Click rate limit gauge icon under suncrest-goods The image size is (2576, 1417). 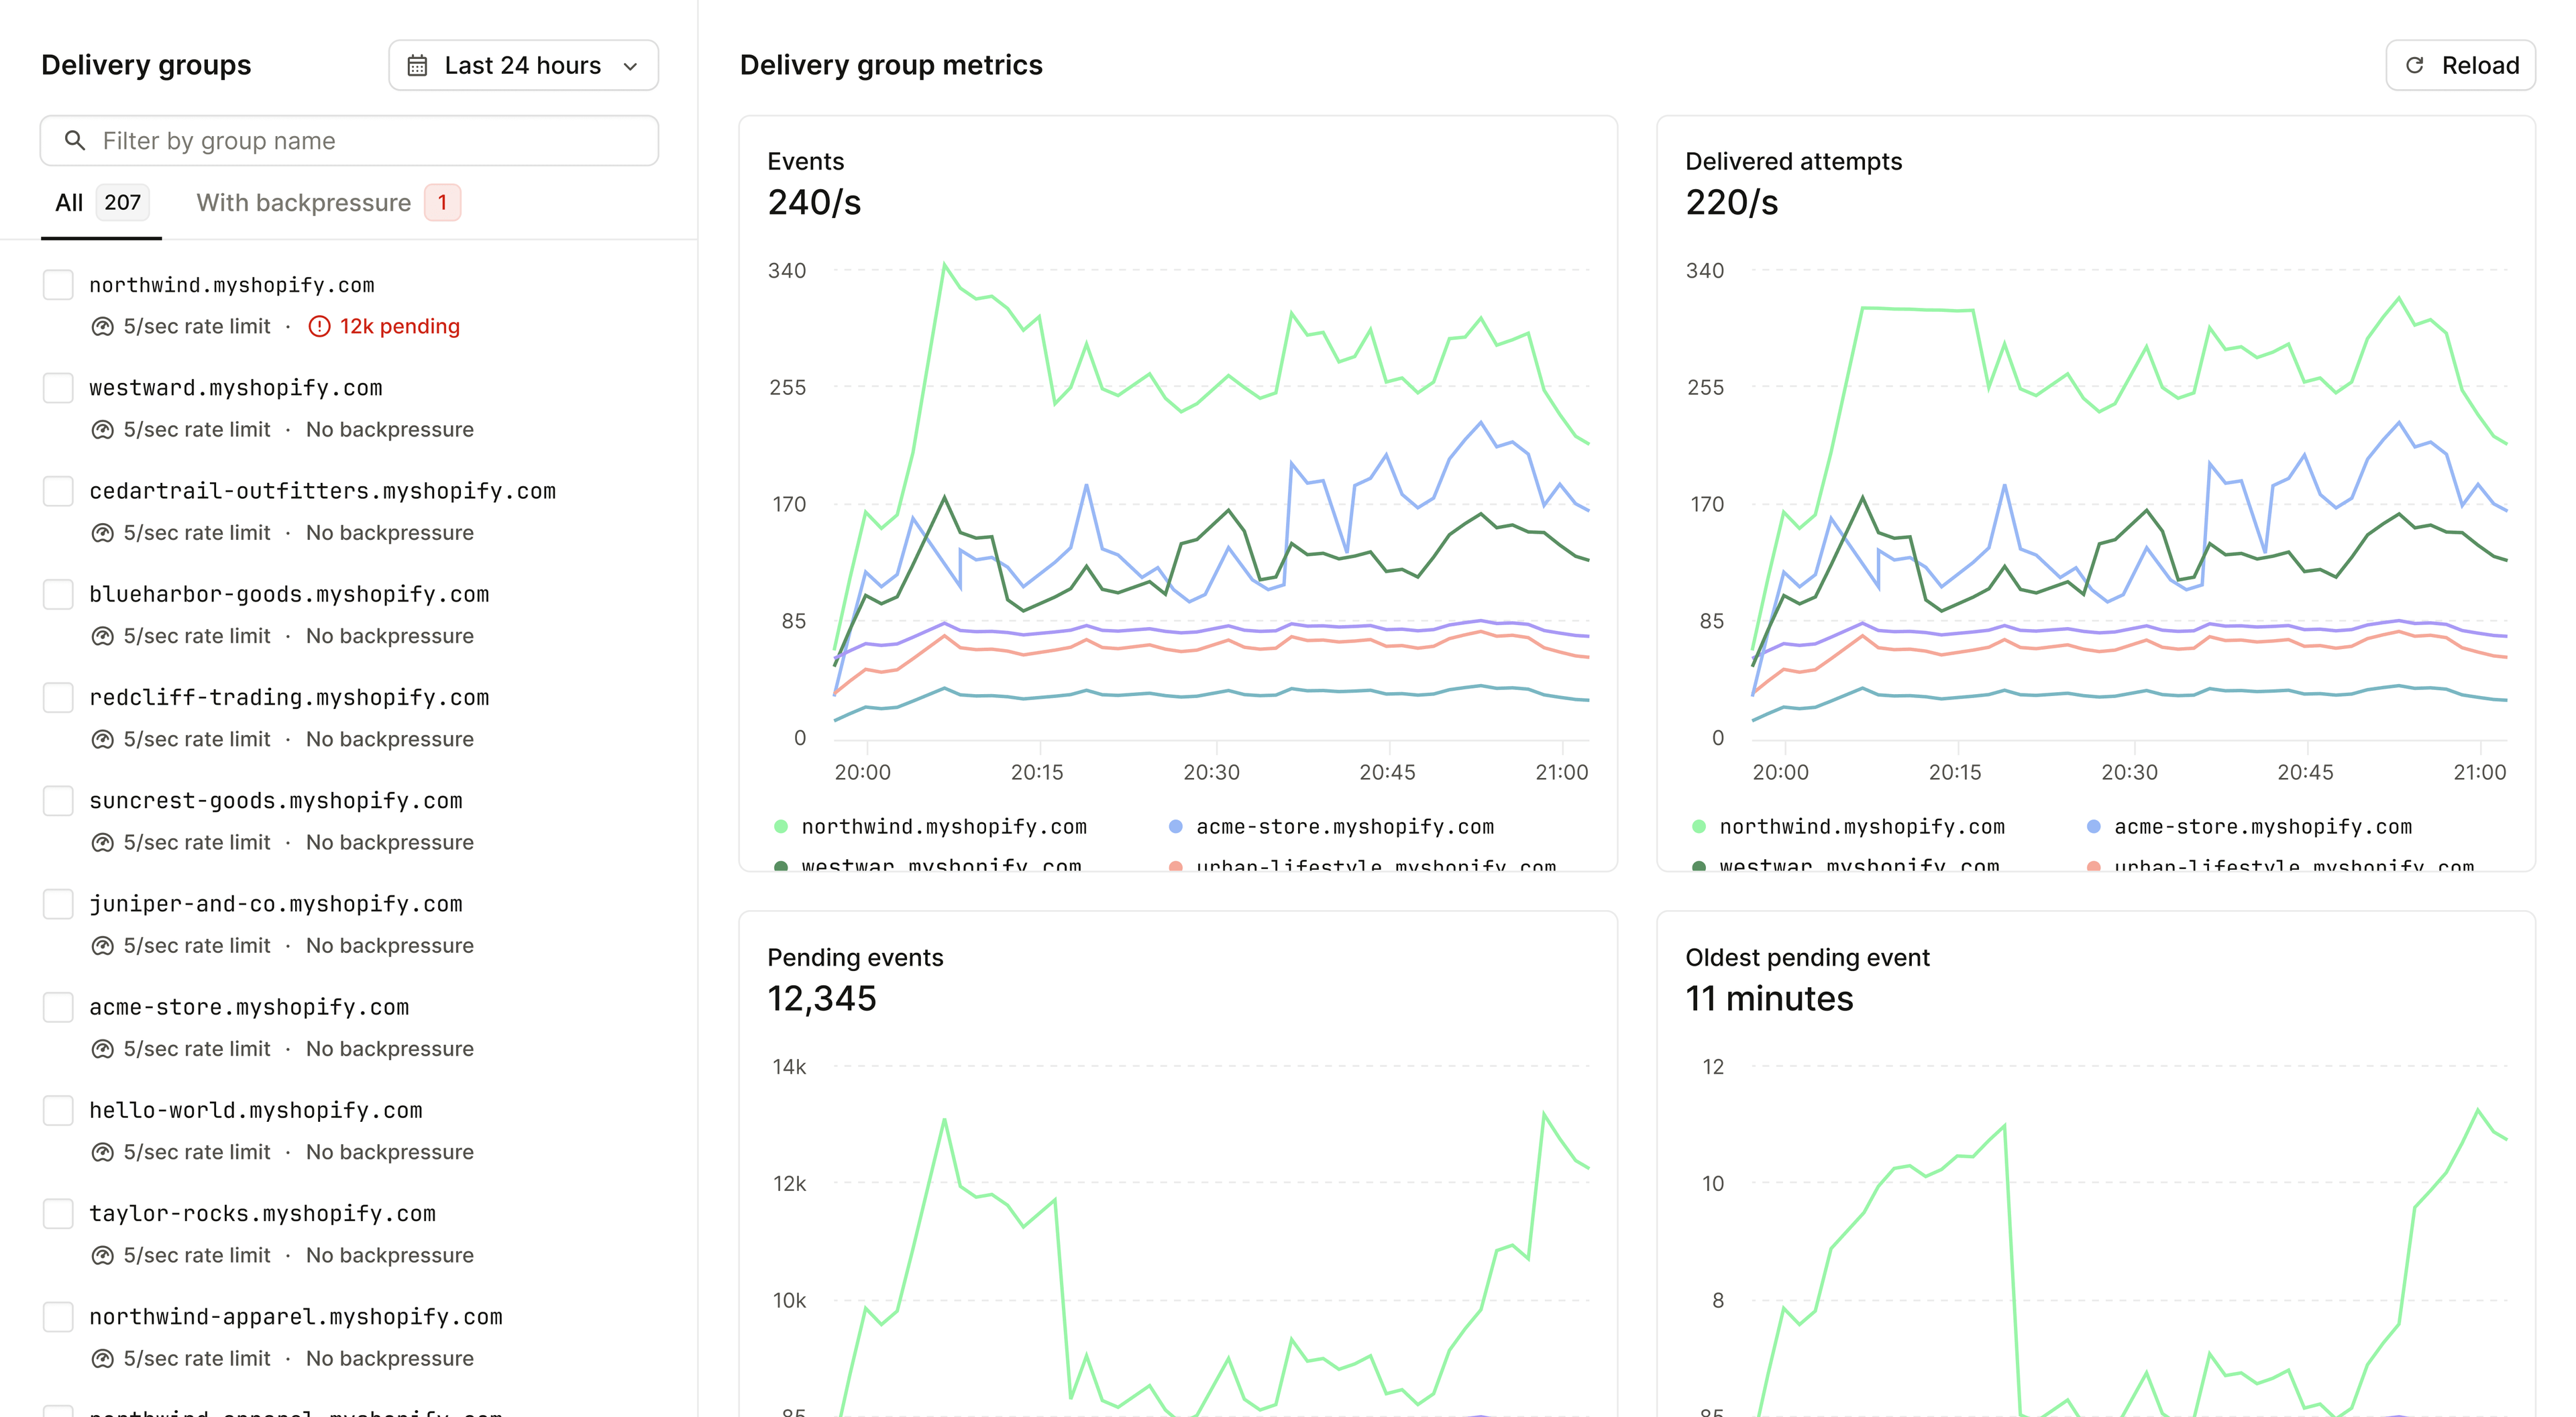[x=102, y=842]
